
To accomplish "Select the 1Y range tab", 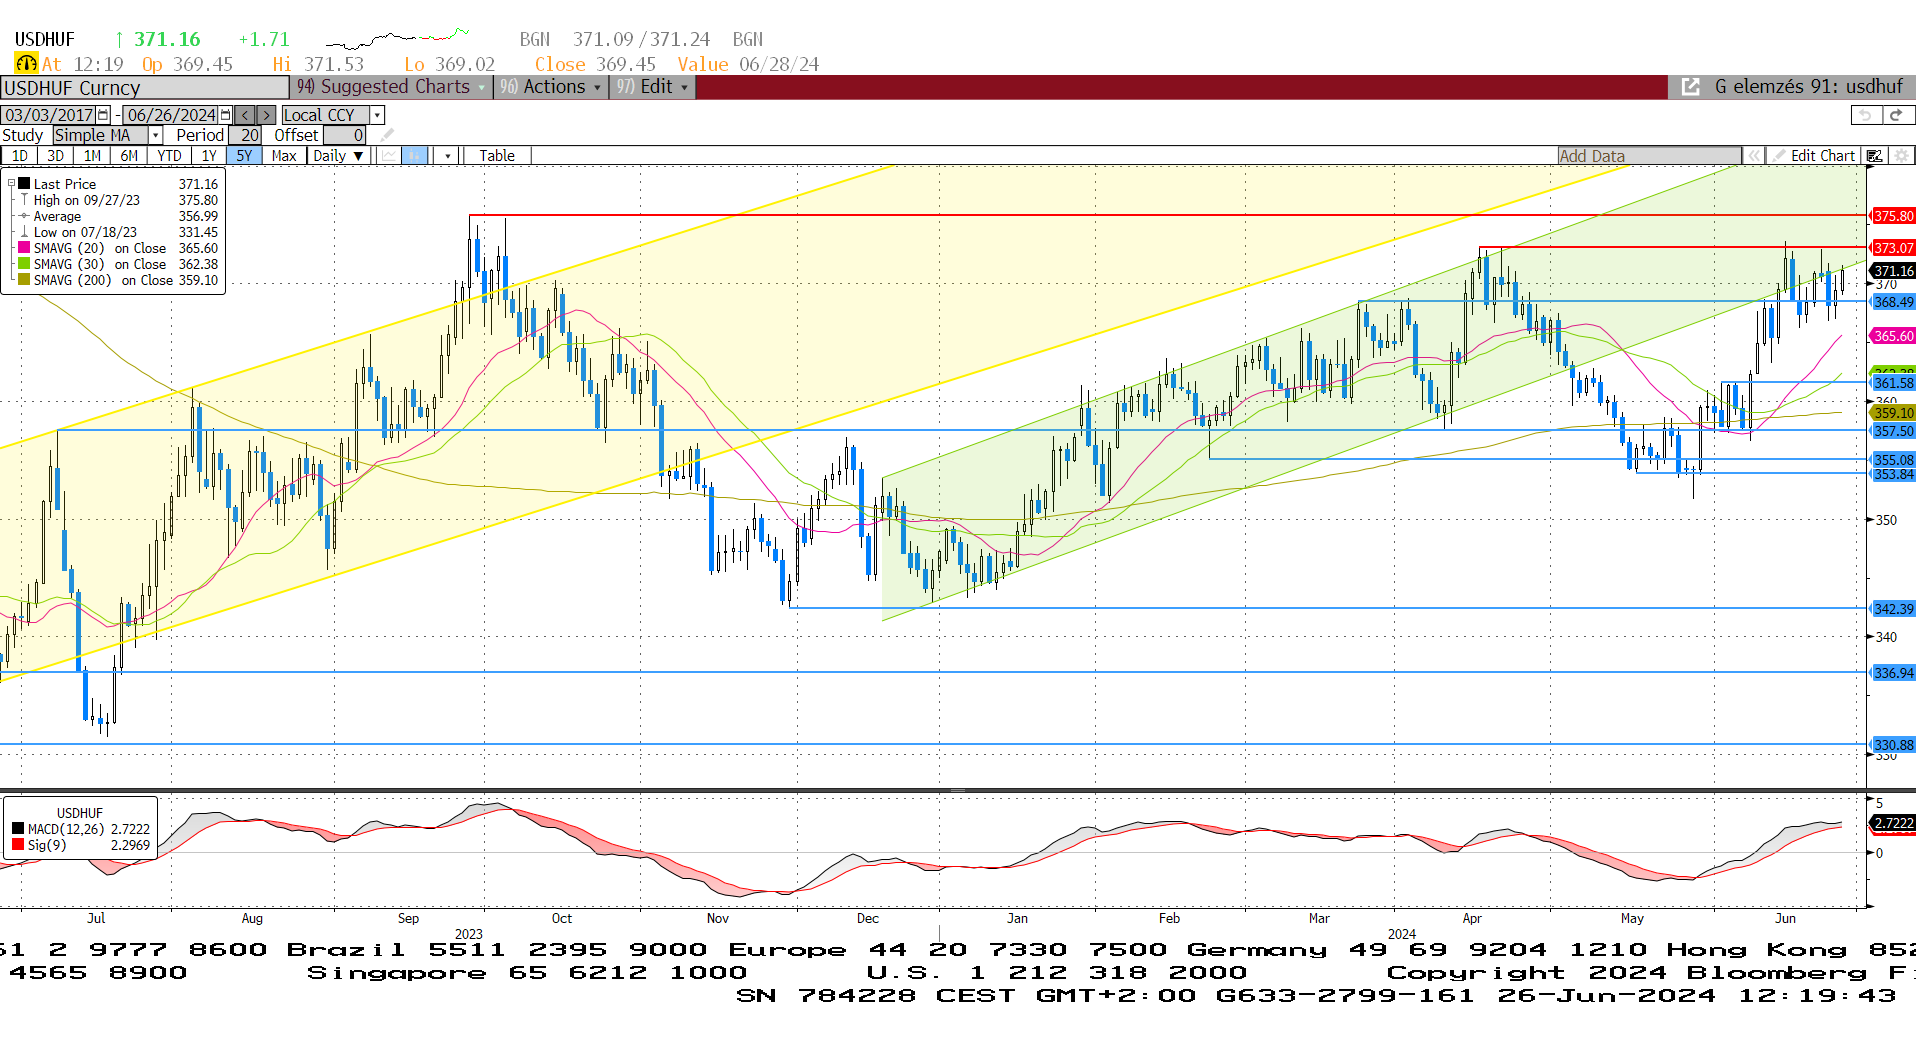I will (209, 155).
